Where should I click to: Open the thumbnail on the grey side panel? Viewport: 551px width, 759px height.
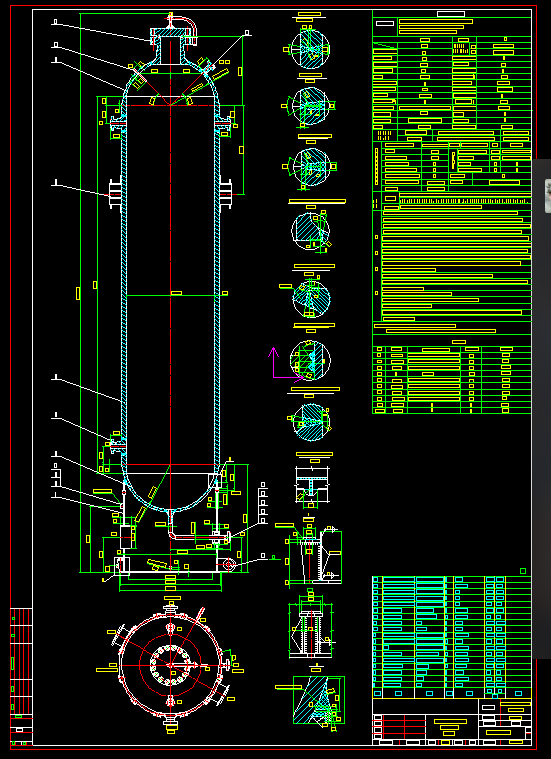(548, 196)
